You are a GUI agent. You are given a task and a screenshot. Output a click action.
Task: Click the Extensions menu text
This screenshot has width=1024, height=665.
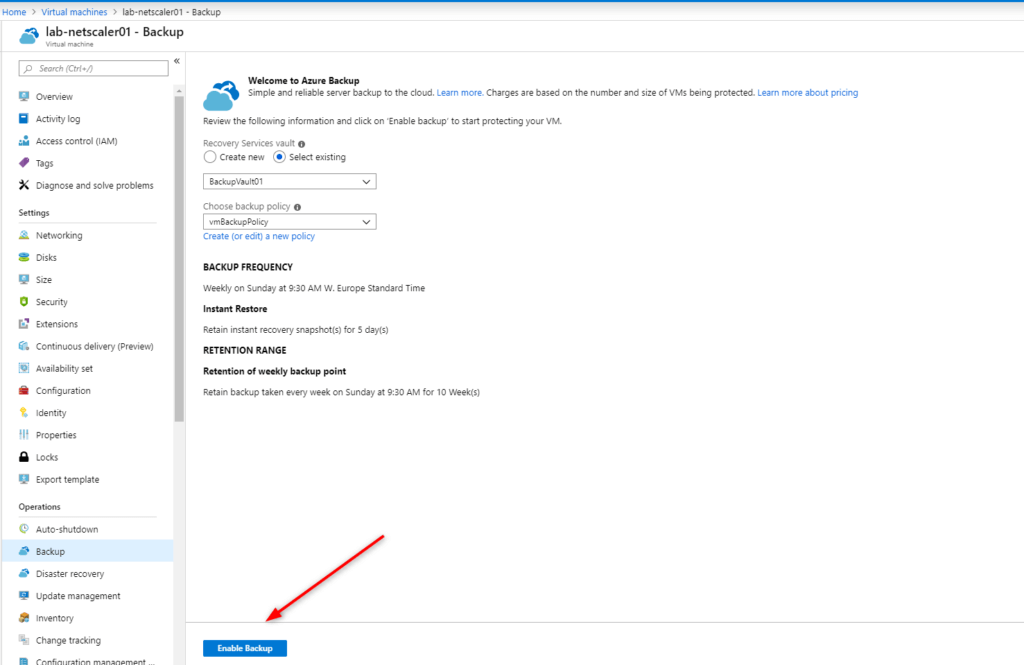pos(57,324)
